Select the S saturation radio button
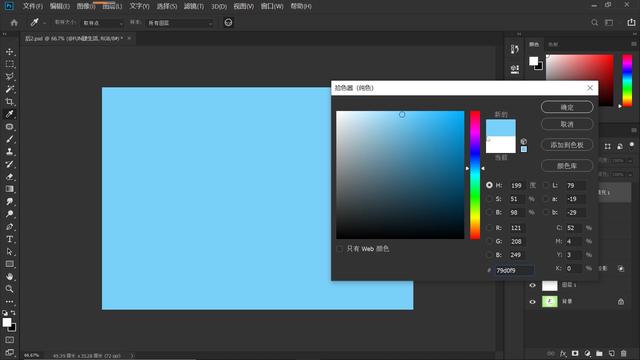 489,199
